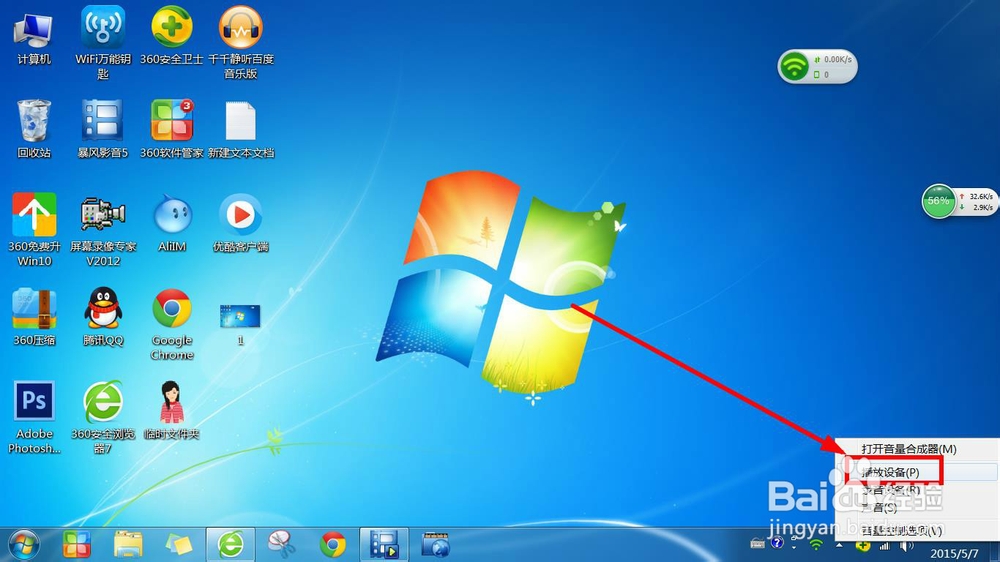The image size is (1000, 562).
Task: Click the tray keyboard input icon
Action: pos(758,544)
